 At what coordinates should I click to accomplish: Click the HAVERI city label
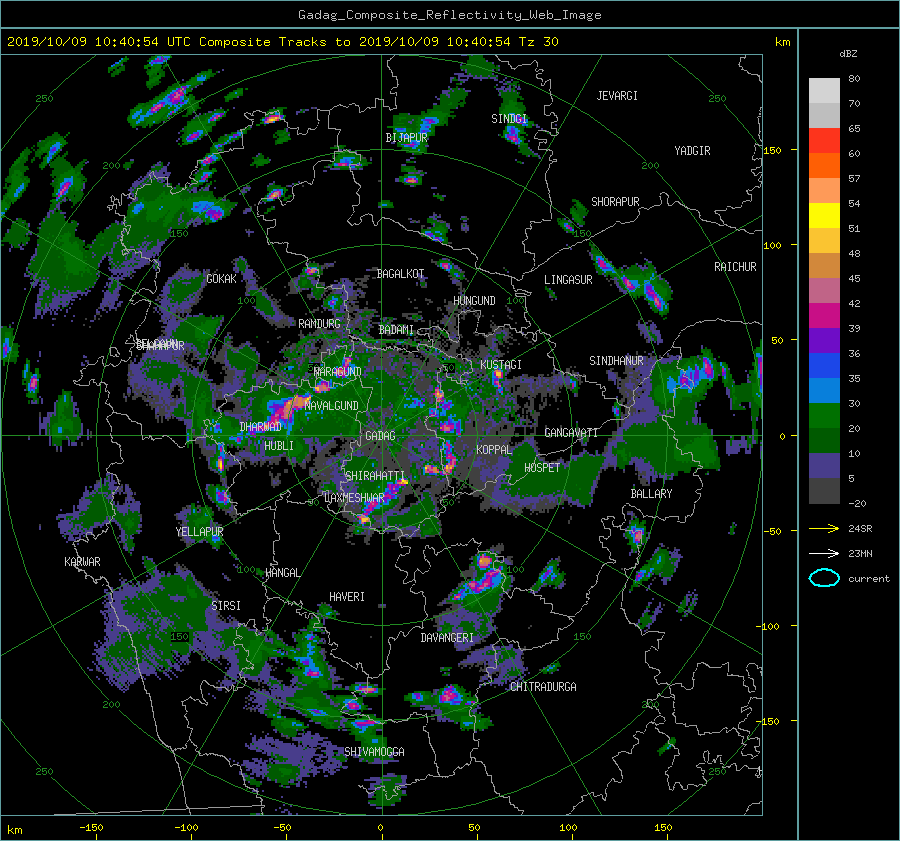click(x=347, y=597)
